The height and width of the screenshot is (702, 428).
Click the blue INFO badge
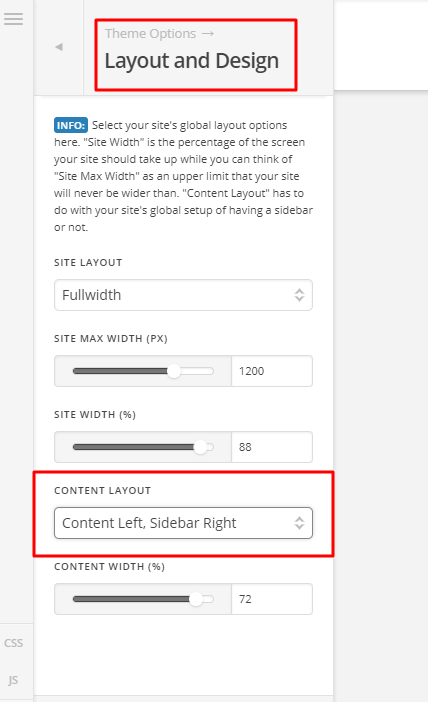coord(71,125)
